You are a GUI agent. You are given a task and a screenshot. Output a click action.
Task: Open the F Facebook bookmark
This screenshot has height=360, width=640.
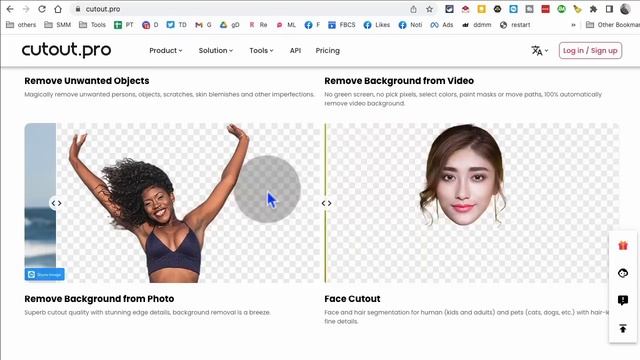coord(312,25)
